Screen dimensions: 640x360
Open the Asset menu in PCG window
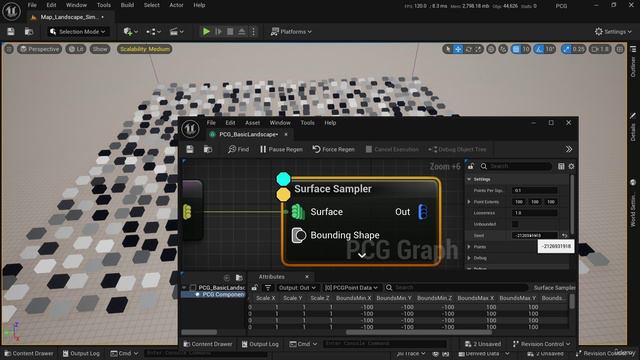(252, 122)
